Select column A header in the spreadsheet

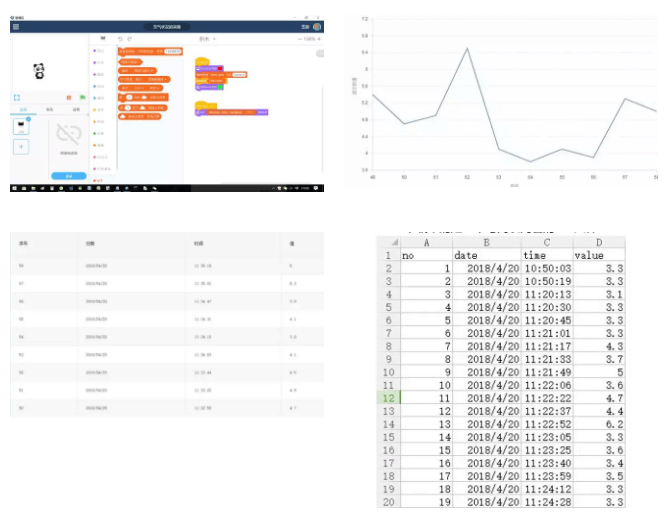pos(426,242)
